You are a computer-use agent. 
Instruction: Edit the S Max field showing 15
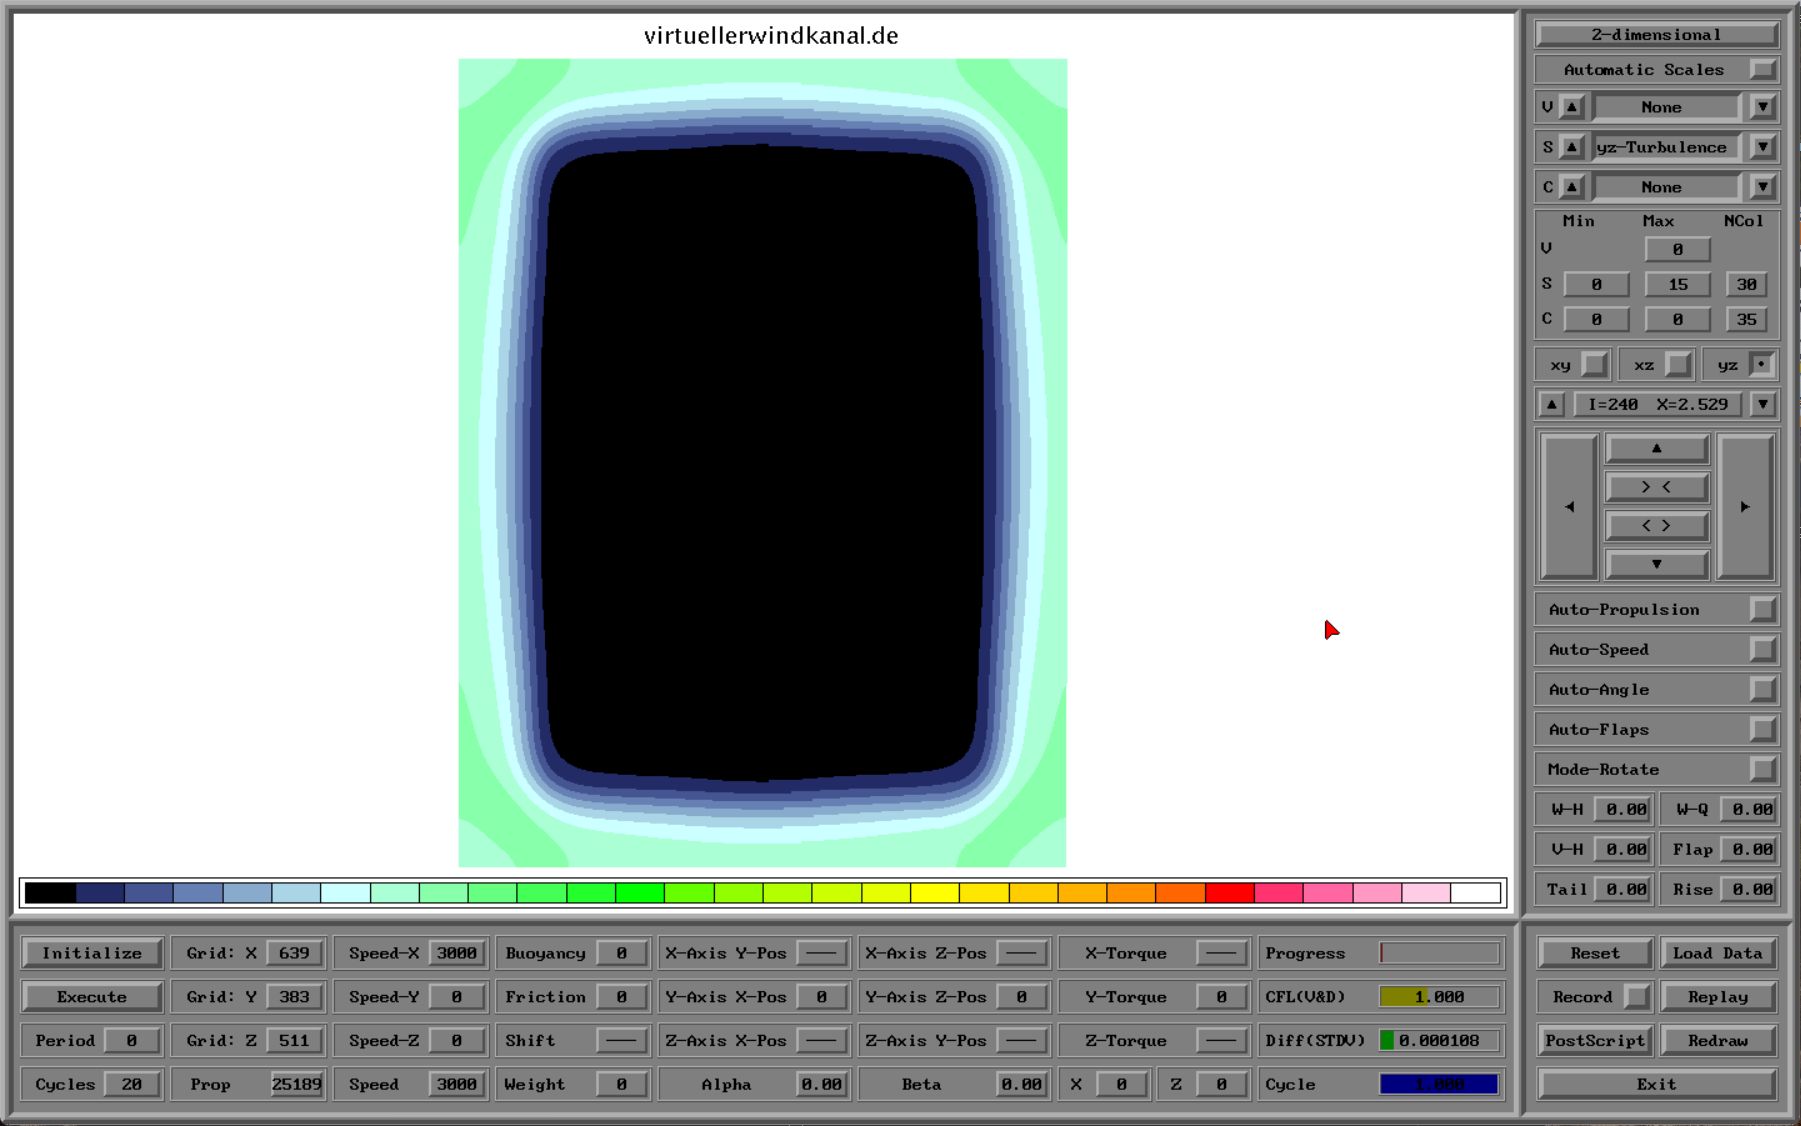point(1677,284)
